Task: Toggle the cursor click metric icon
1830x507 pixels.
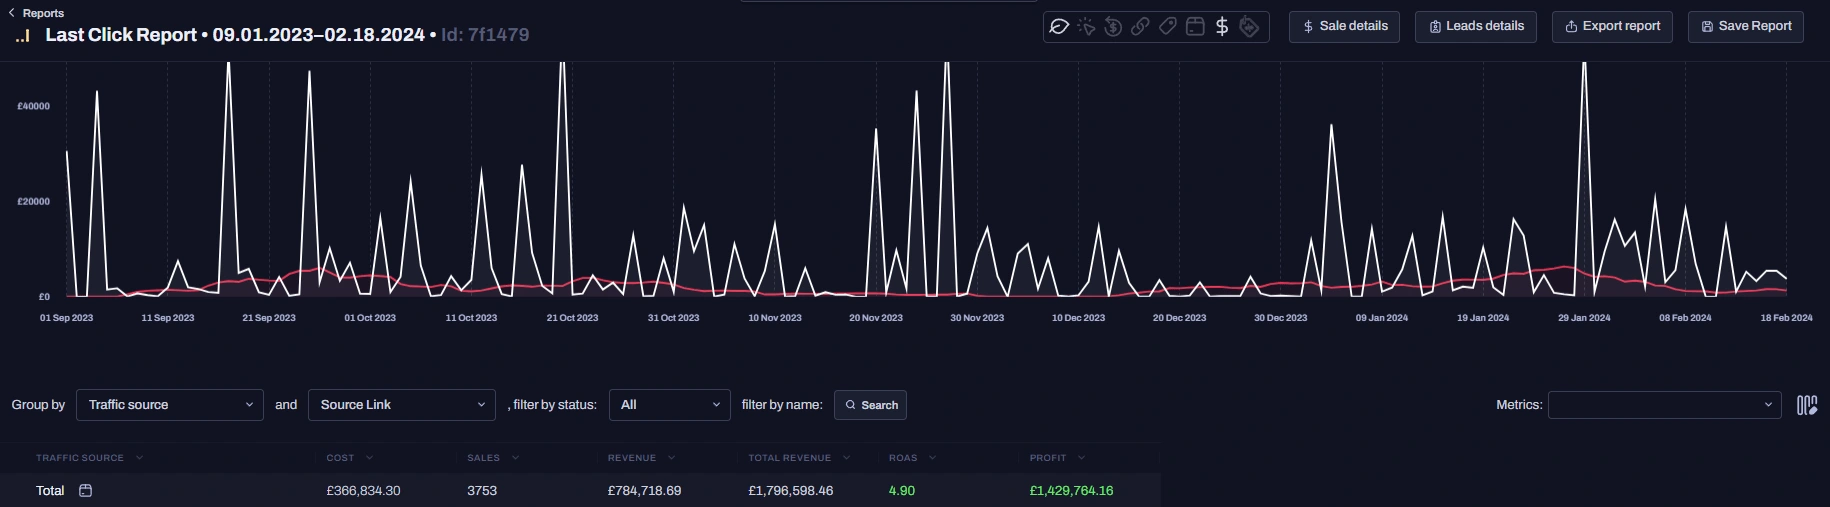Action: coord(1086,27)
